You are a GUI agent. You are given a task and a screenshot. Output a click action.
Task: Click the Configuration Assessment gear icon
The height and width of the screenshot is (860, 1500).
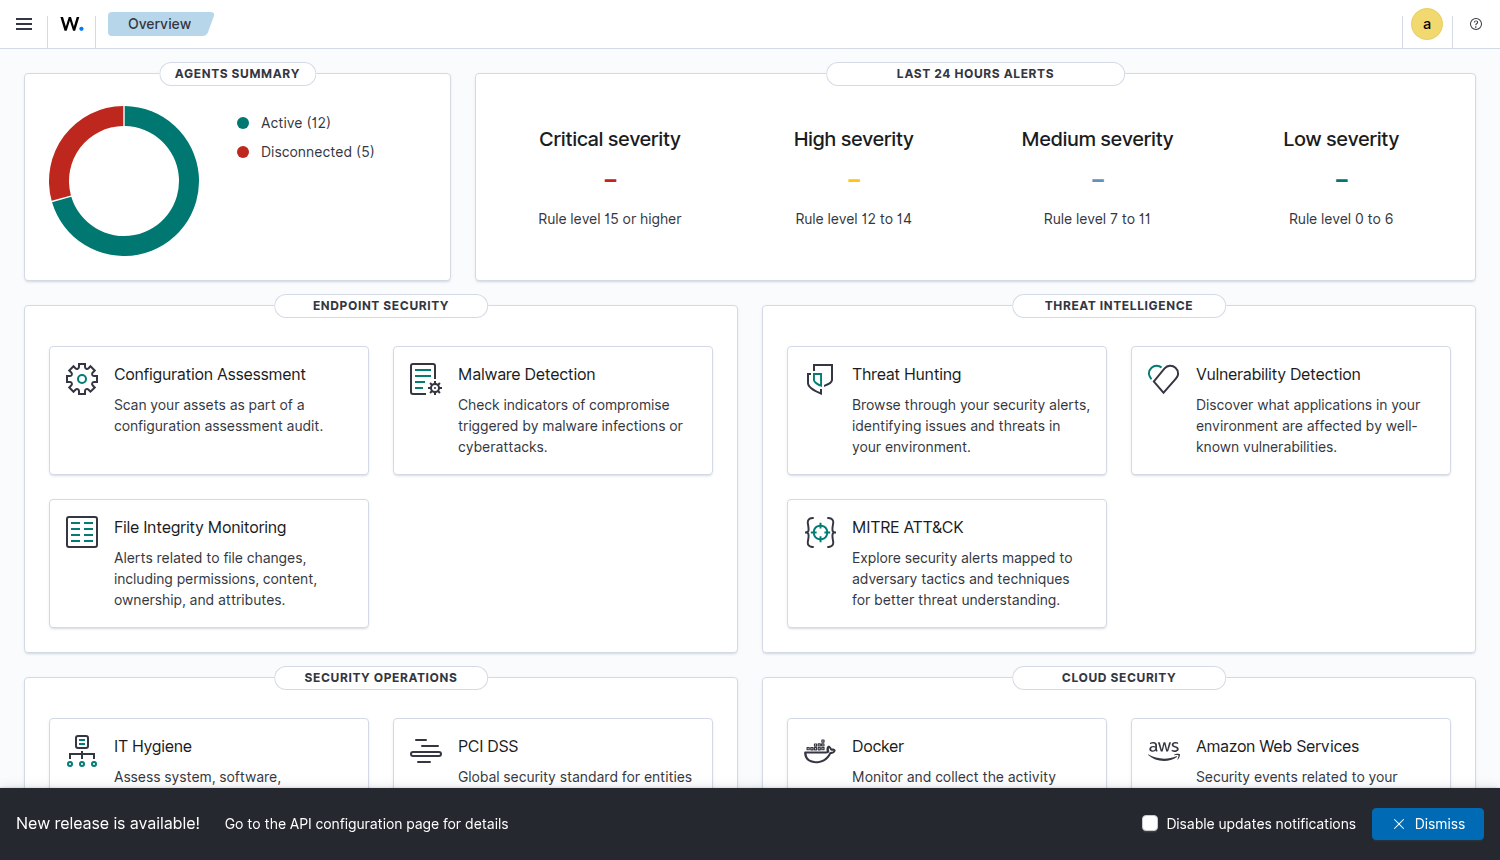pos(82,379)
